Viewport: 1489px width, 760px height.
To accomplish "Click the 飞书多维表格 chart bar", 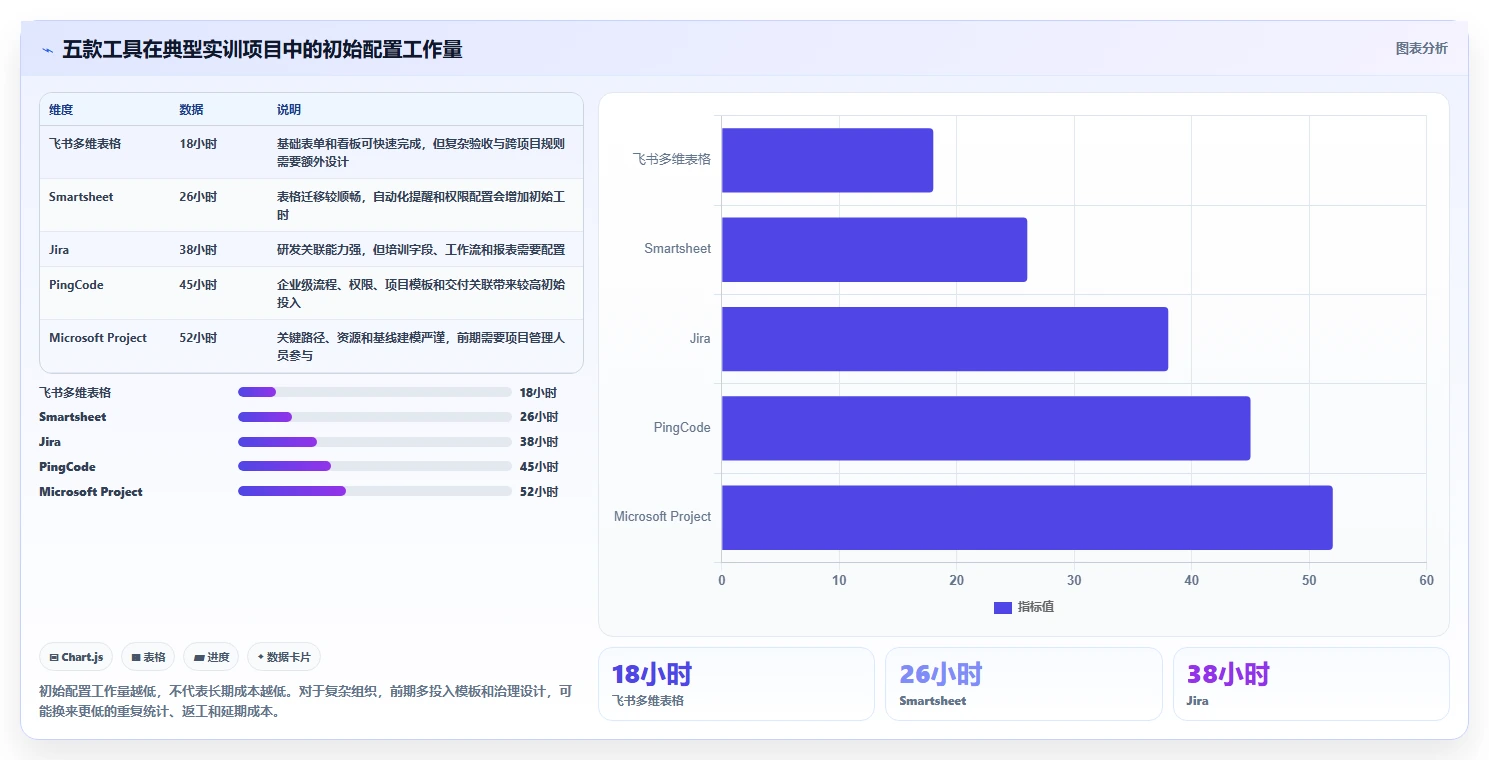I will click(x=827, y=160).
